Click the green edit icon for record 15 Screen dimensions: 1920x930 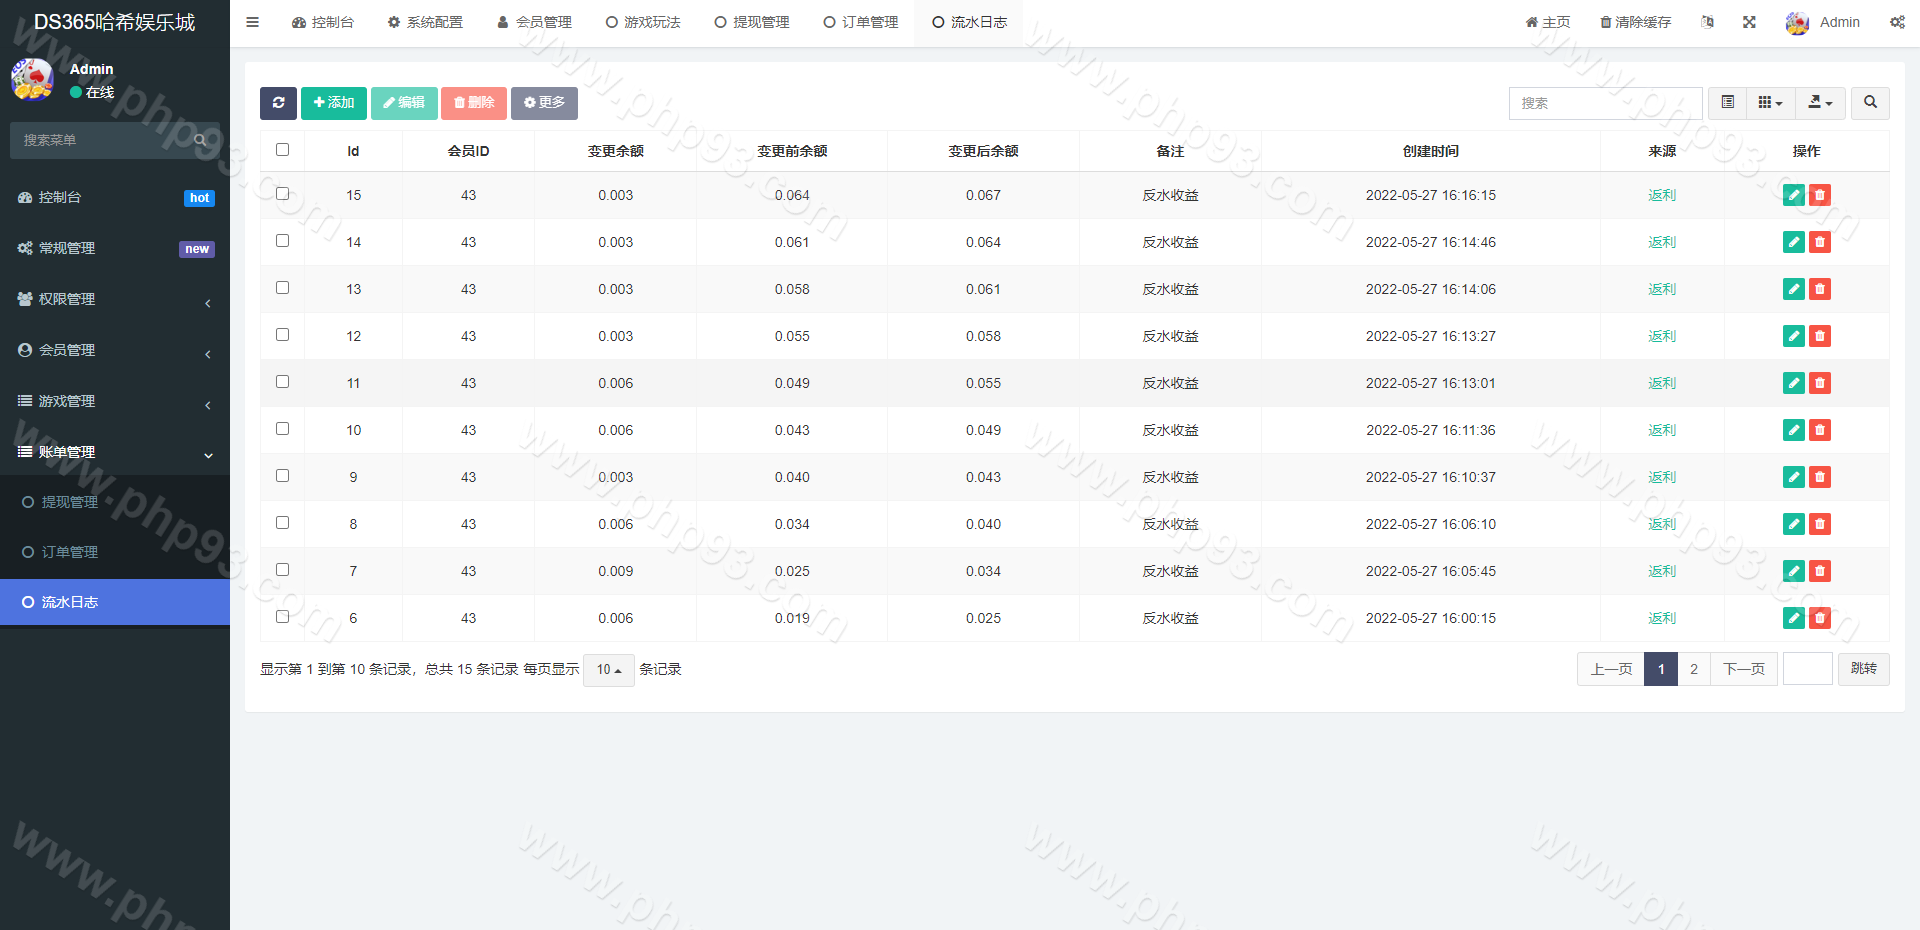coord(1794,195)
